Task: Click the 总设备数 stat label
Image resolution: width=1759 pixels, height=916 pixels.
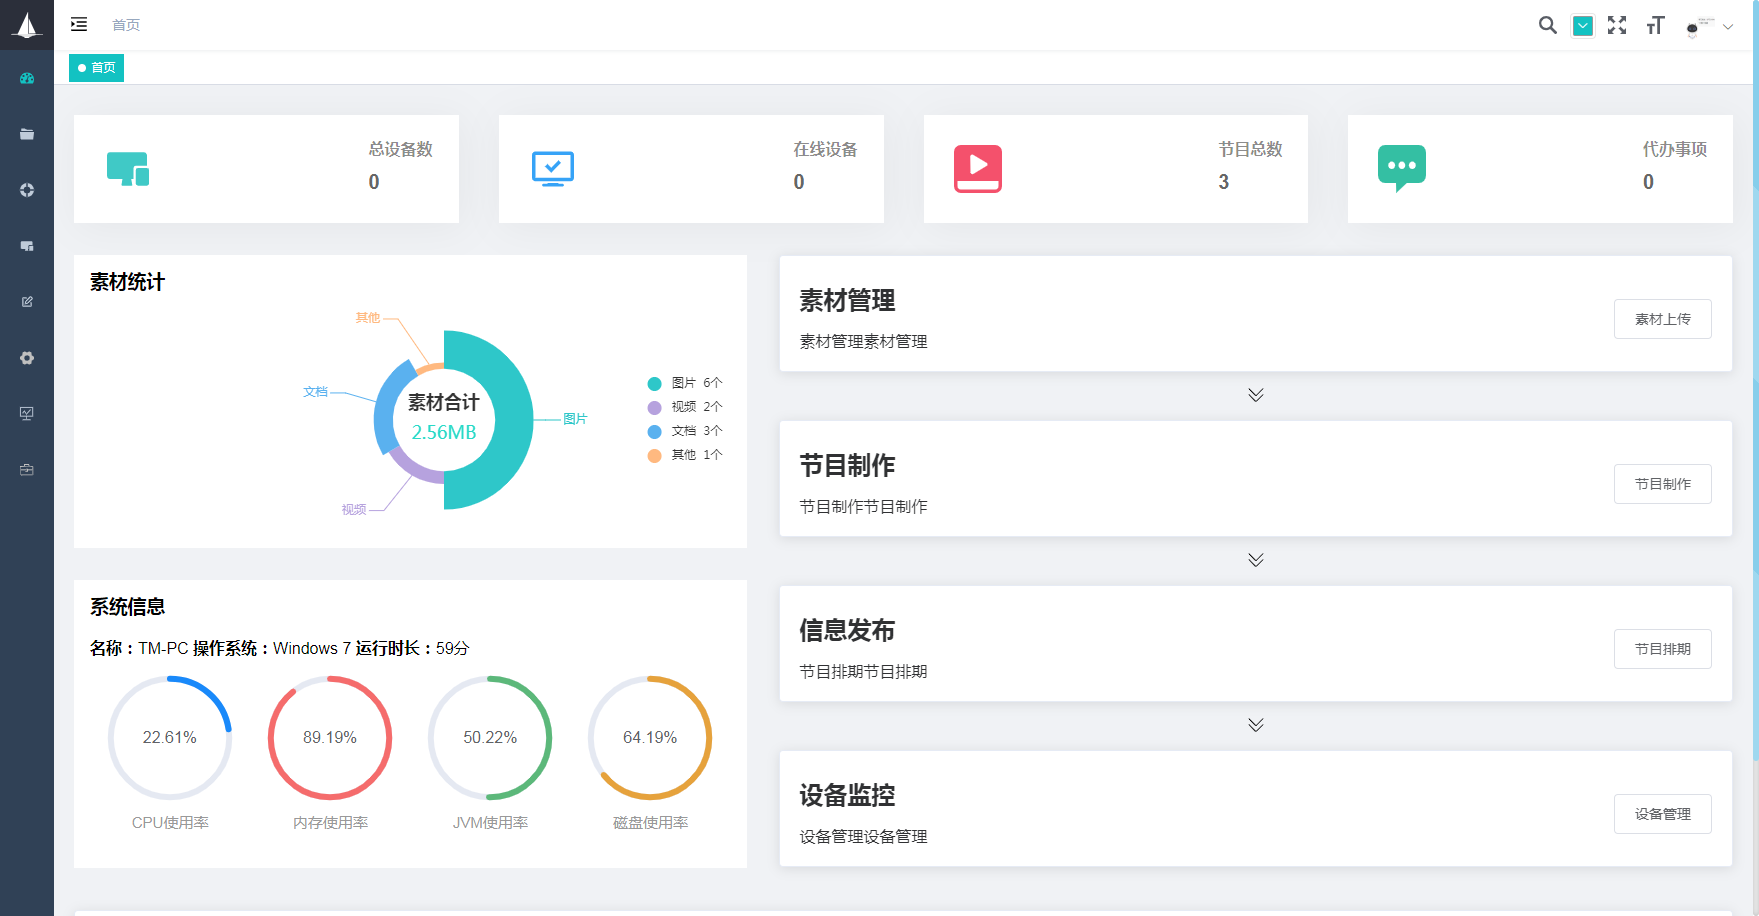Action: tap(401, 149)
